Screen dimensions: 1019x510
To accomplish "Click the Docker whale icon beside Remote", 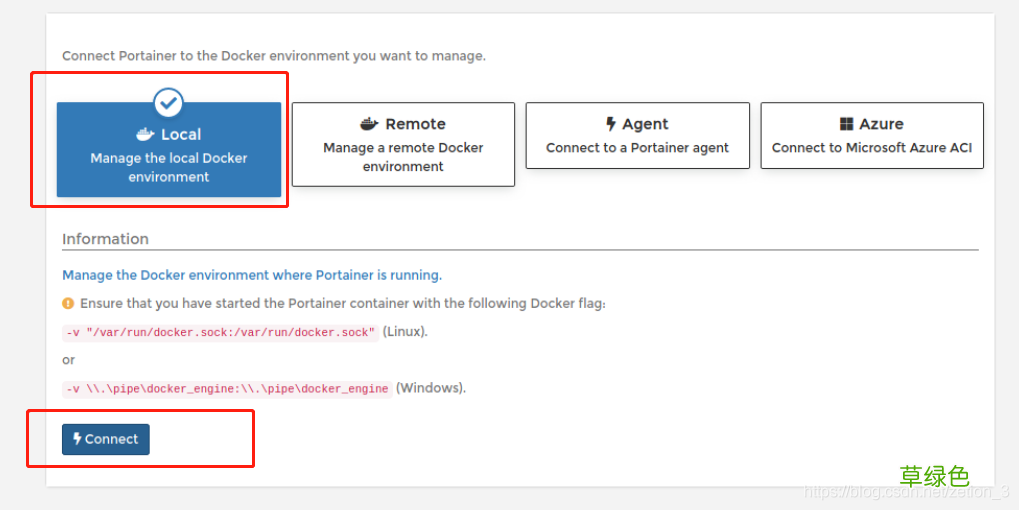I will click(370, 124).
